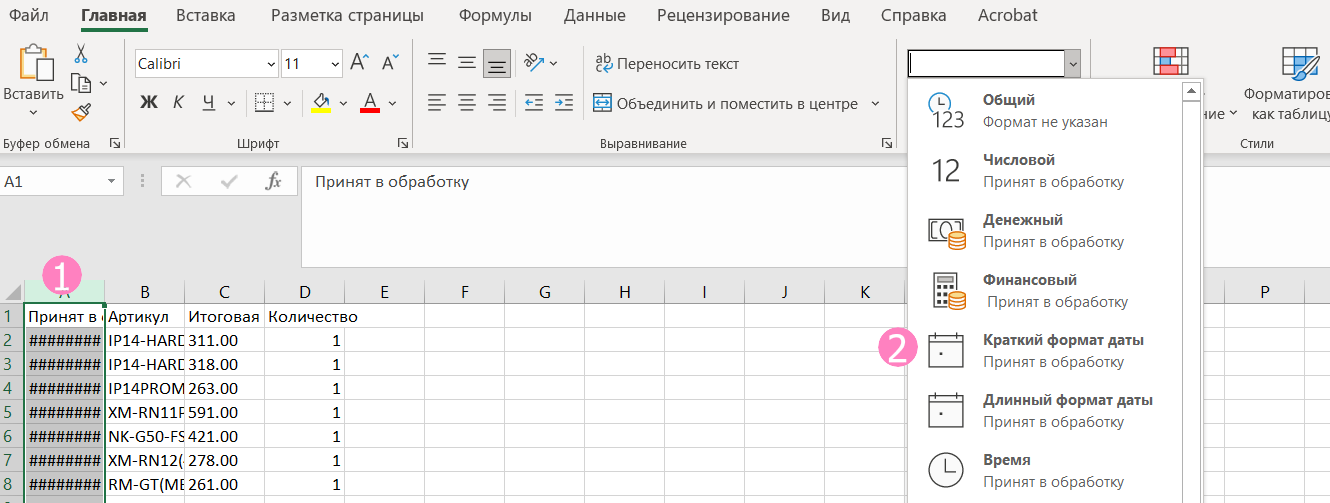Screen dimensions: 1330x503
Task: Click Объединить и поместить в центре
Action: (x=726, y=103)
